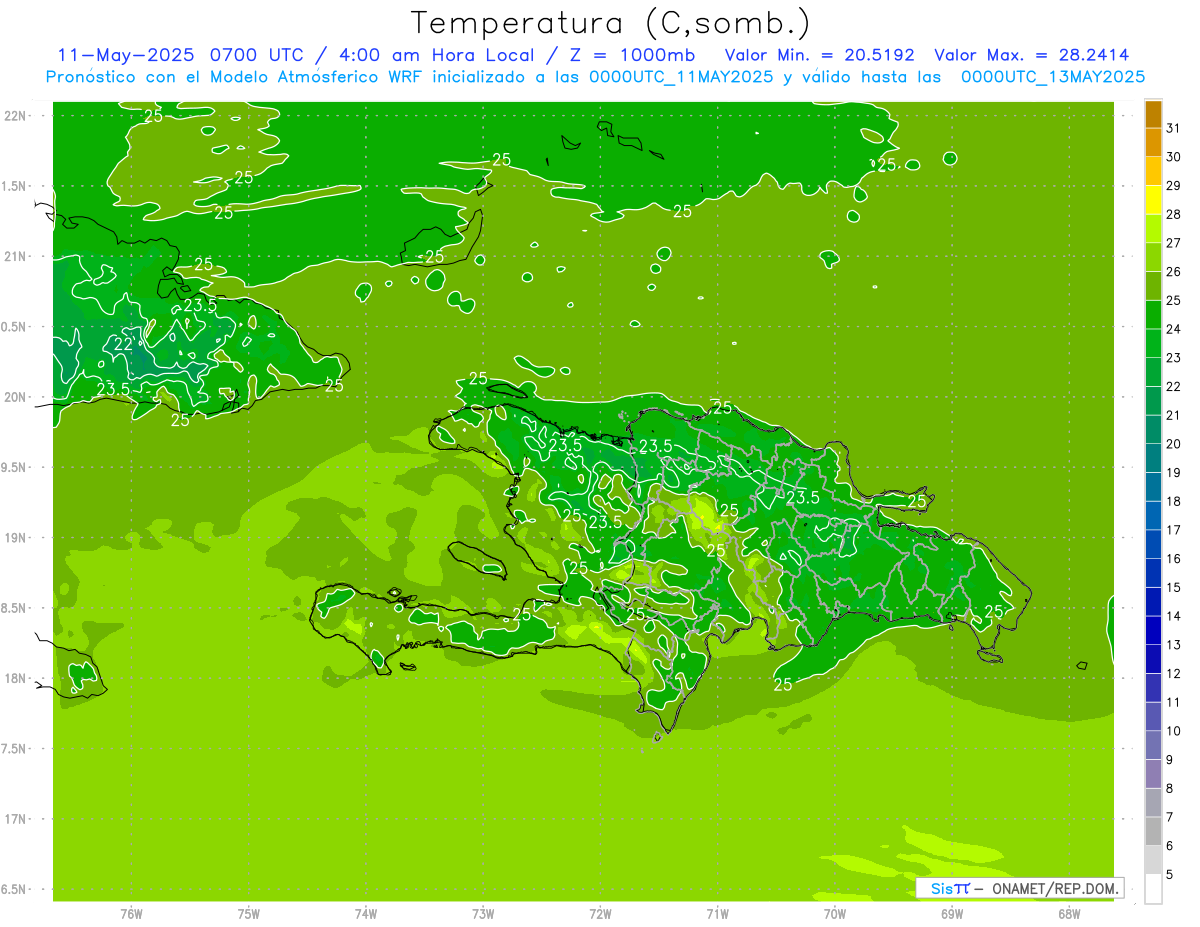Click color scale segment between 18 and 19
The image size is (1200, 927).
[x=1153, y=487]
